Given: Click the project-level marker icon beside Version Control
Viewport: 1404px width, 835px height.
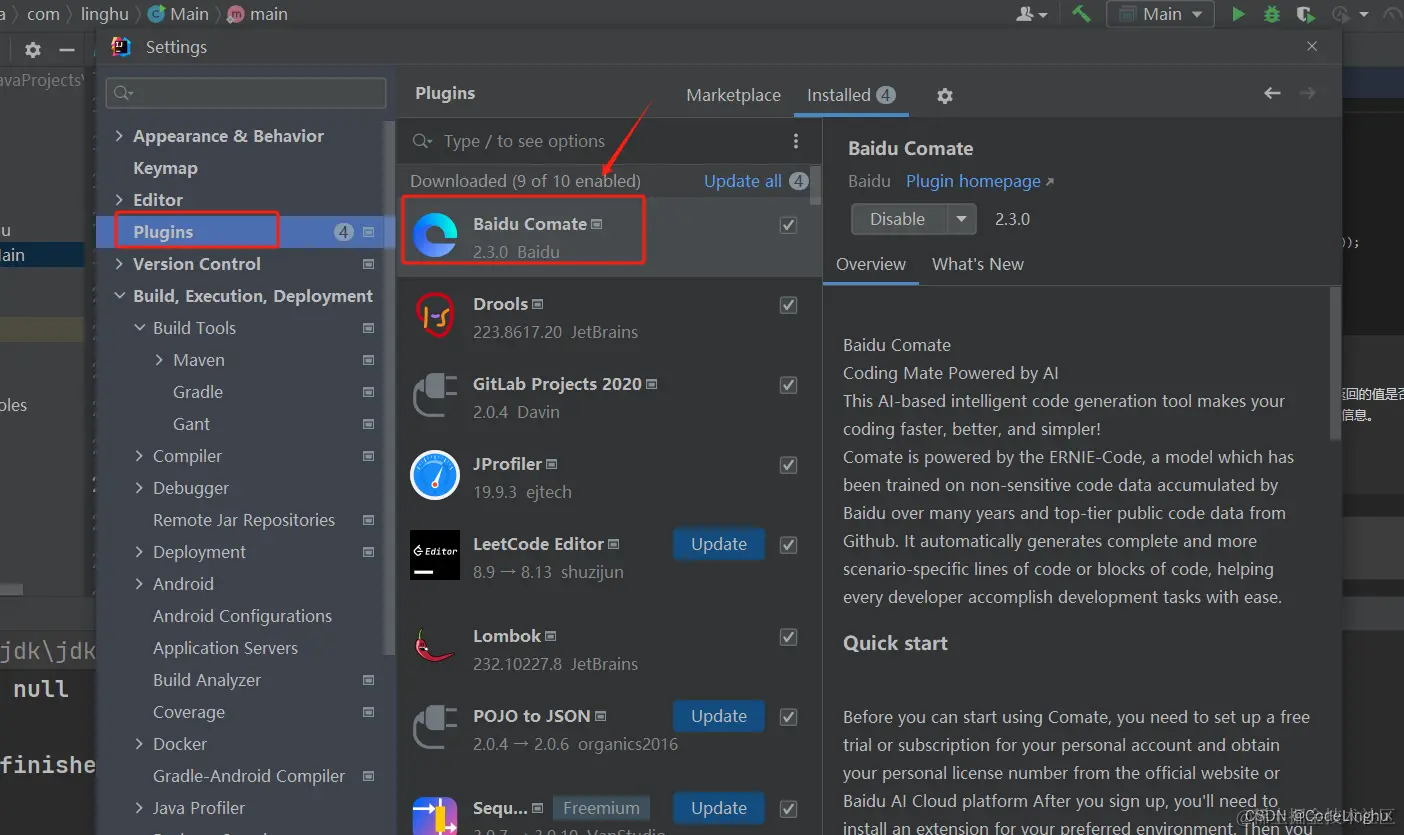Looking at the screenshot, I should pyautogui.click(x=368, y=264).
